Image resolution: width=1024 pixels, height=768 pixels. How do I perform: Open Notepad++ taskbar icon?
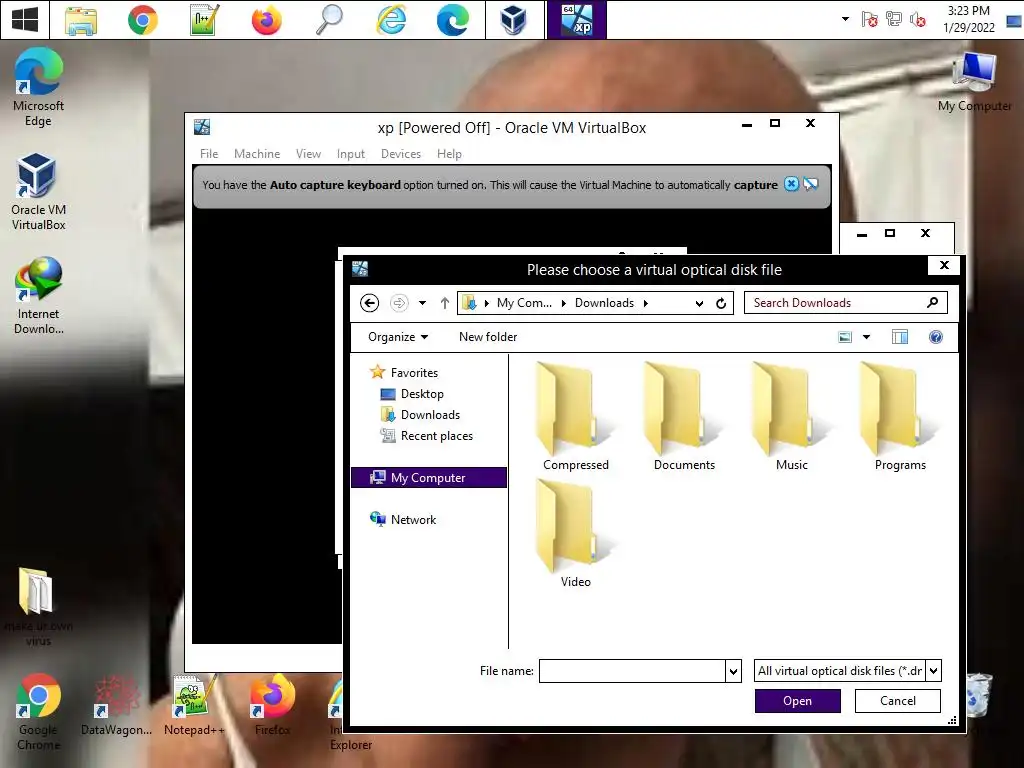click(x=204, y=20)
